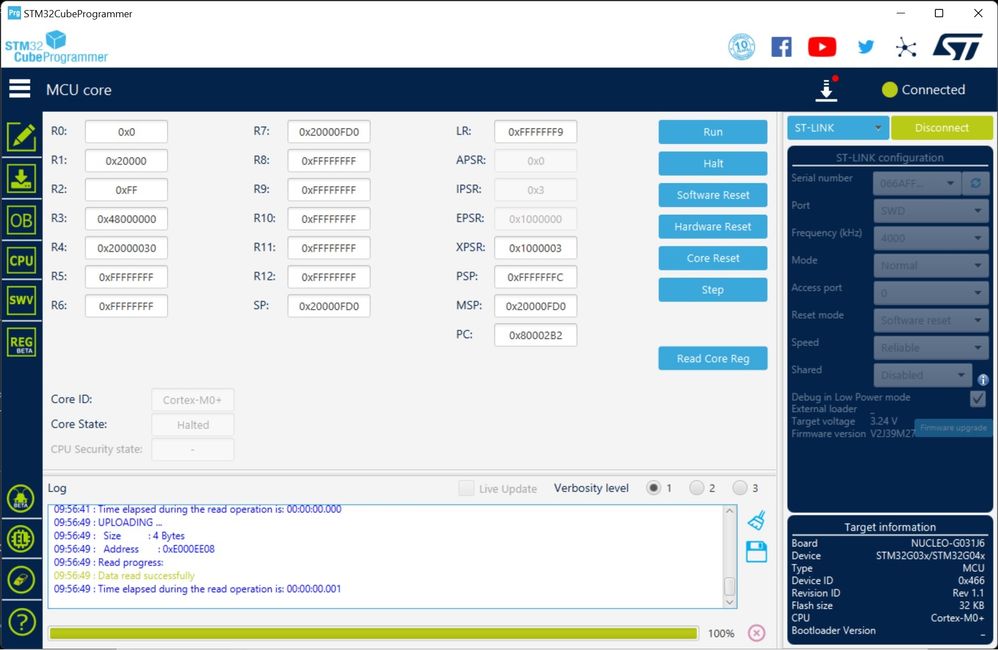Click the Disconnect button
This screenshot has height=650, width=998.
[x=942, y=127]
